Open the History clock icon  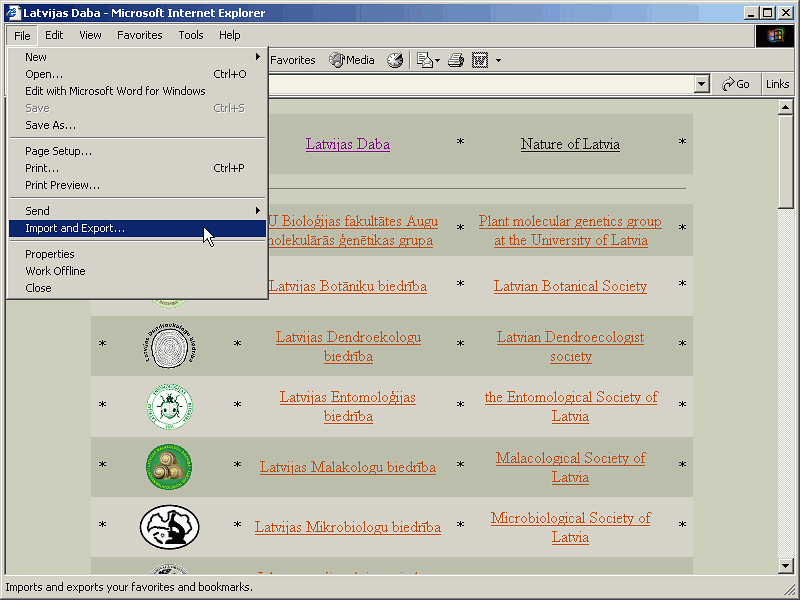[x=395, y=60]
